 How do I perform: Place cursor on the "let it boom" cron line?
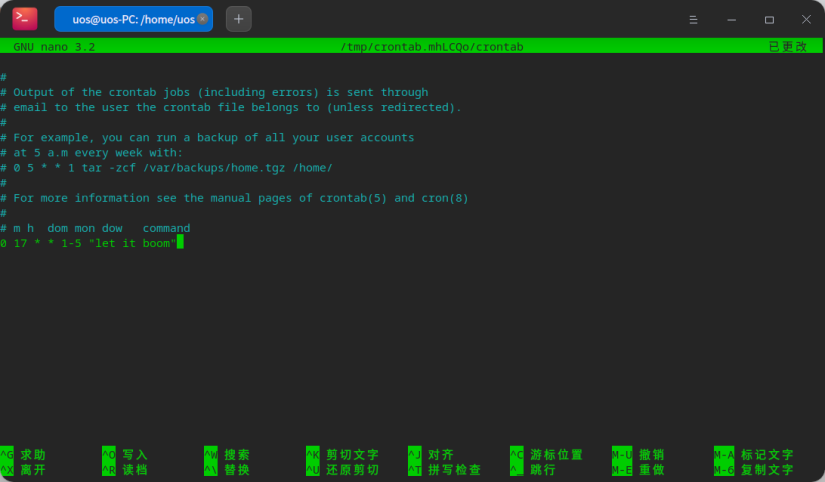point(90,243)
